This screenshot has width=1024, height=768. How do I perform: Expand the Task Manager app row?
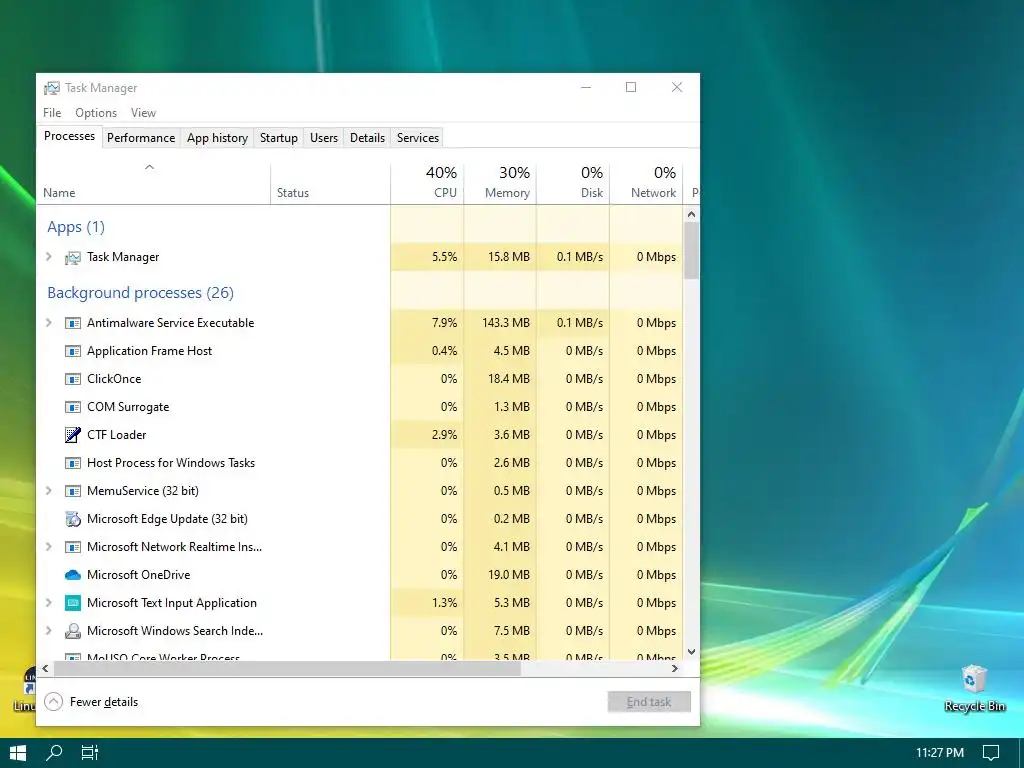(x=48, y=257)
